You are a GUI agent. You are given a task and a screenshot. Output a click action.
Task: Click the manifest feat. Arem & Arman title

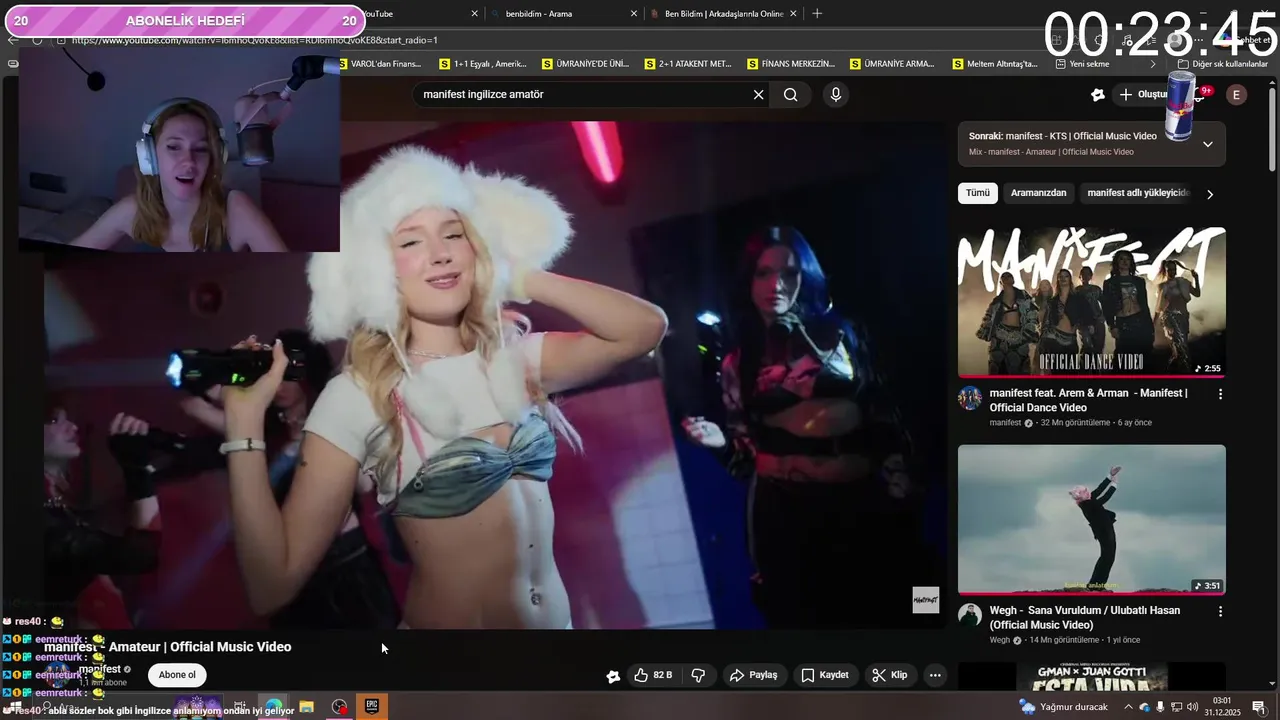click(1088, 400)
